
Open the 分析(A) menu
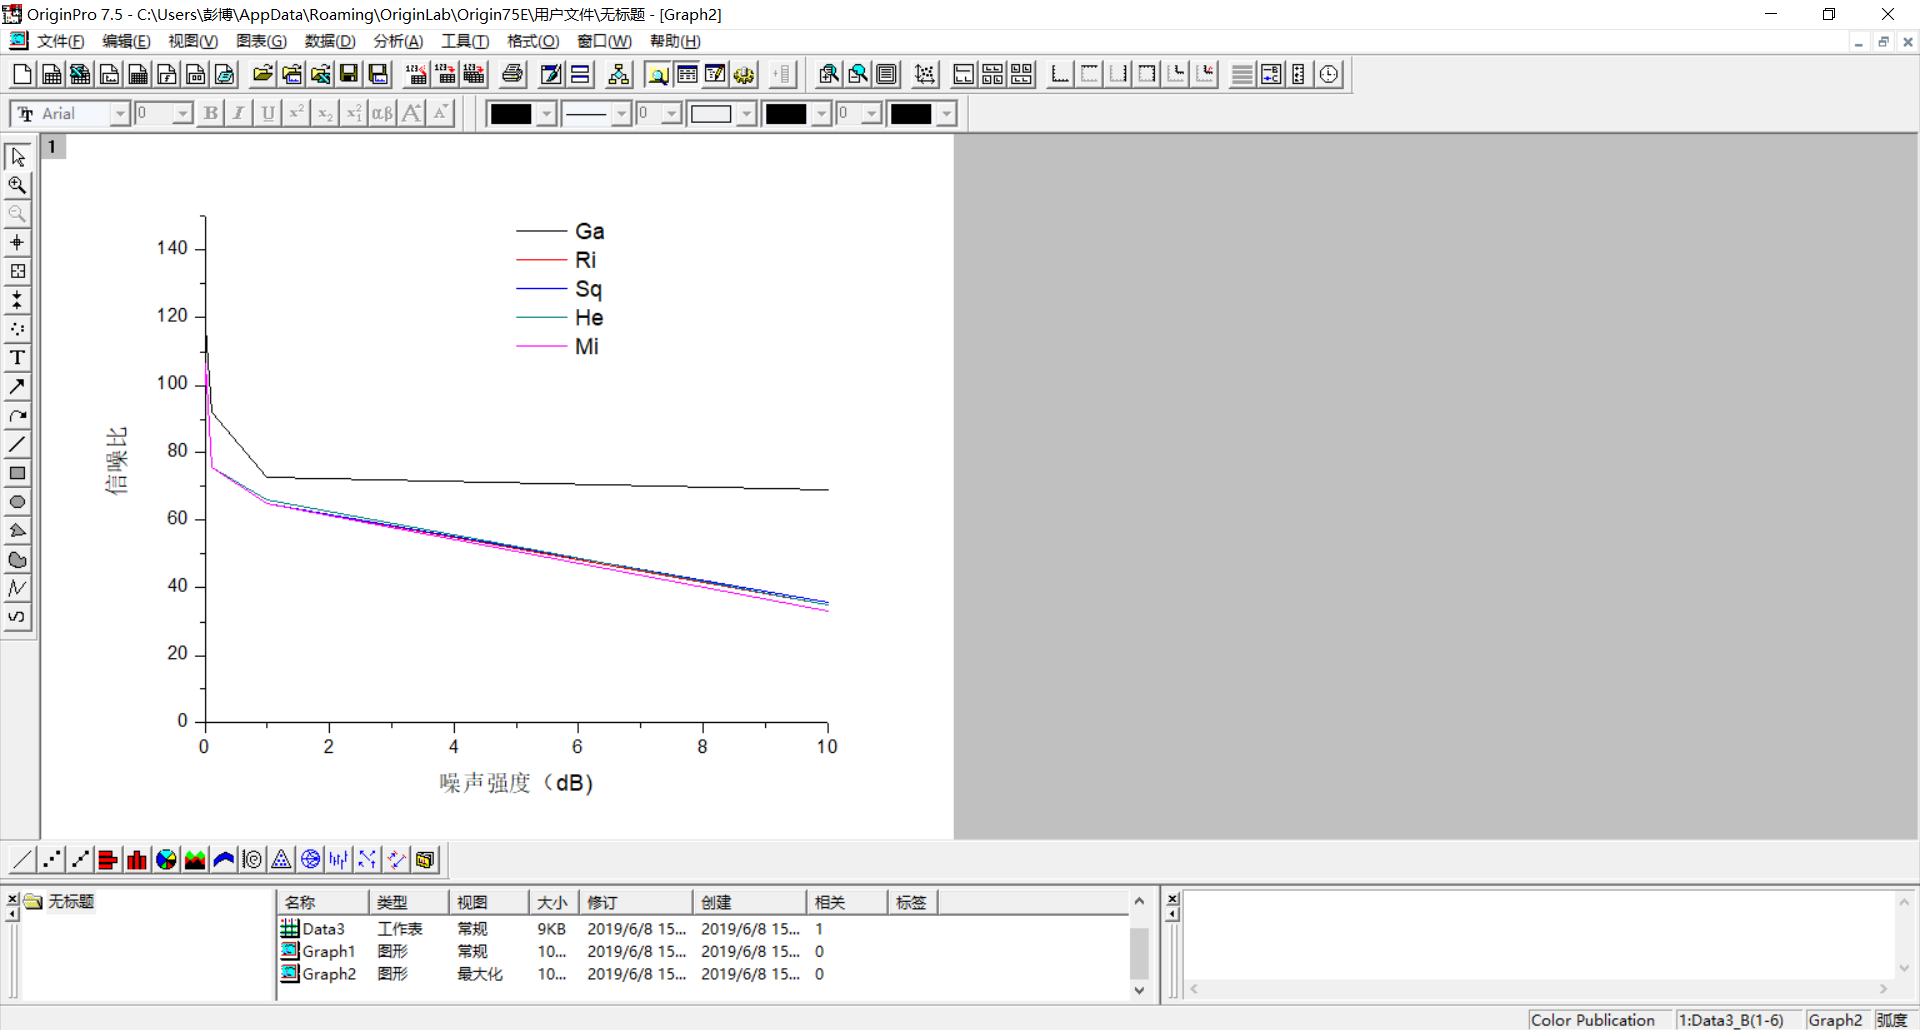click(x=397, y=41)
